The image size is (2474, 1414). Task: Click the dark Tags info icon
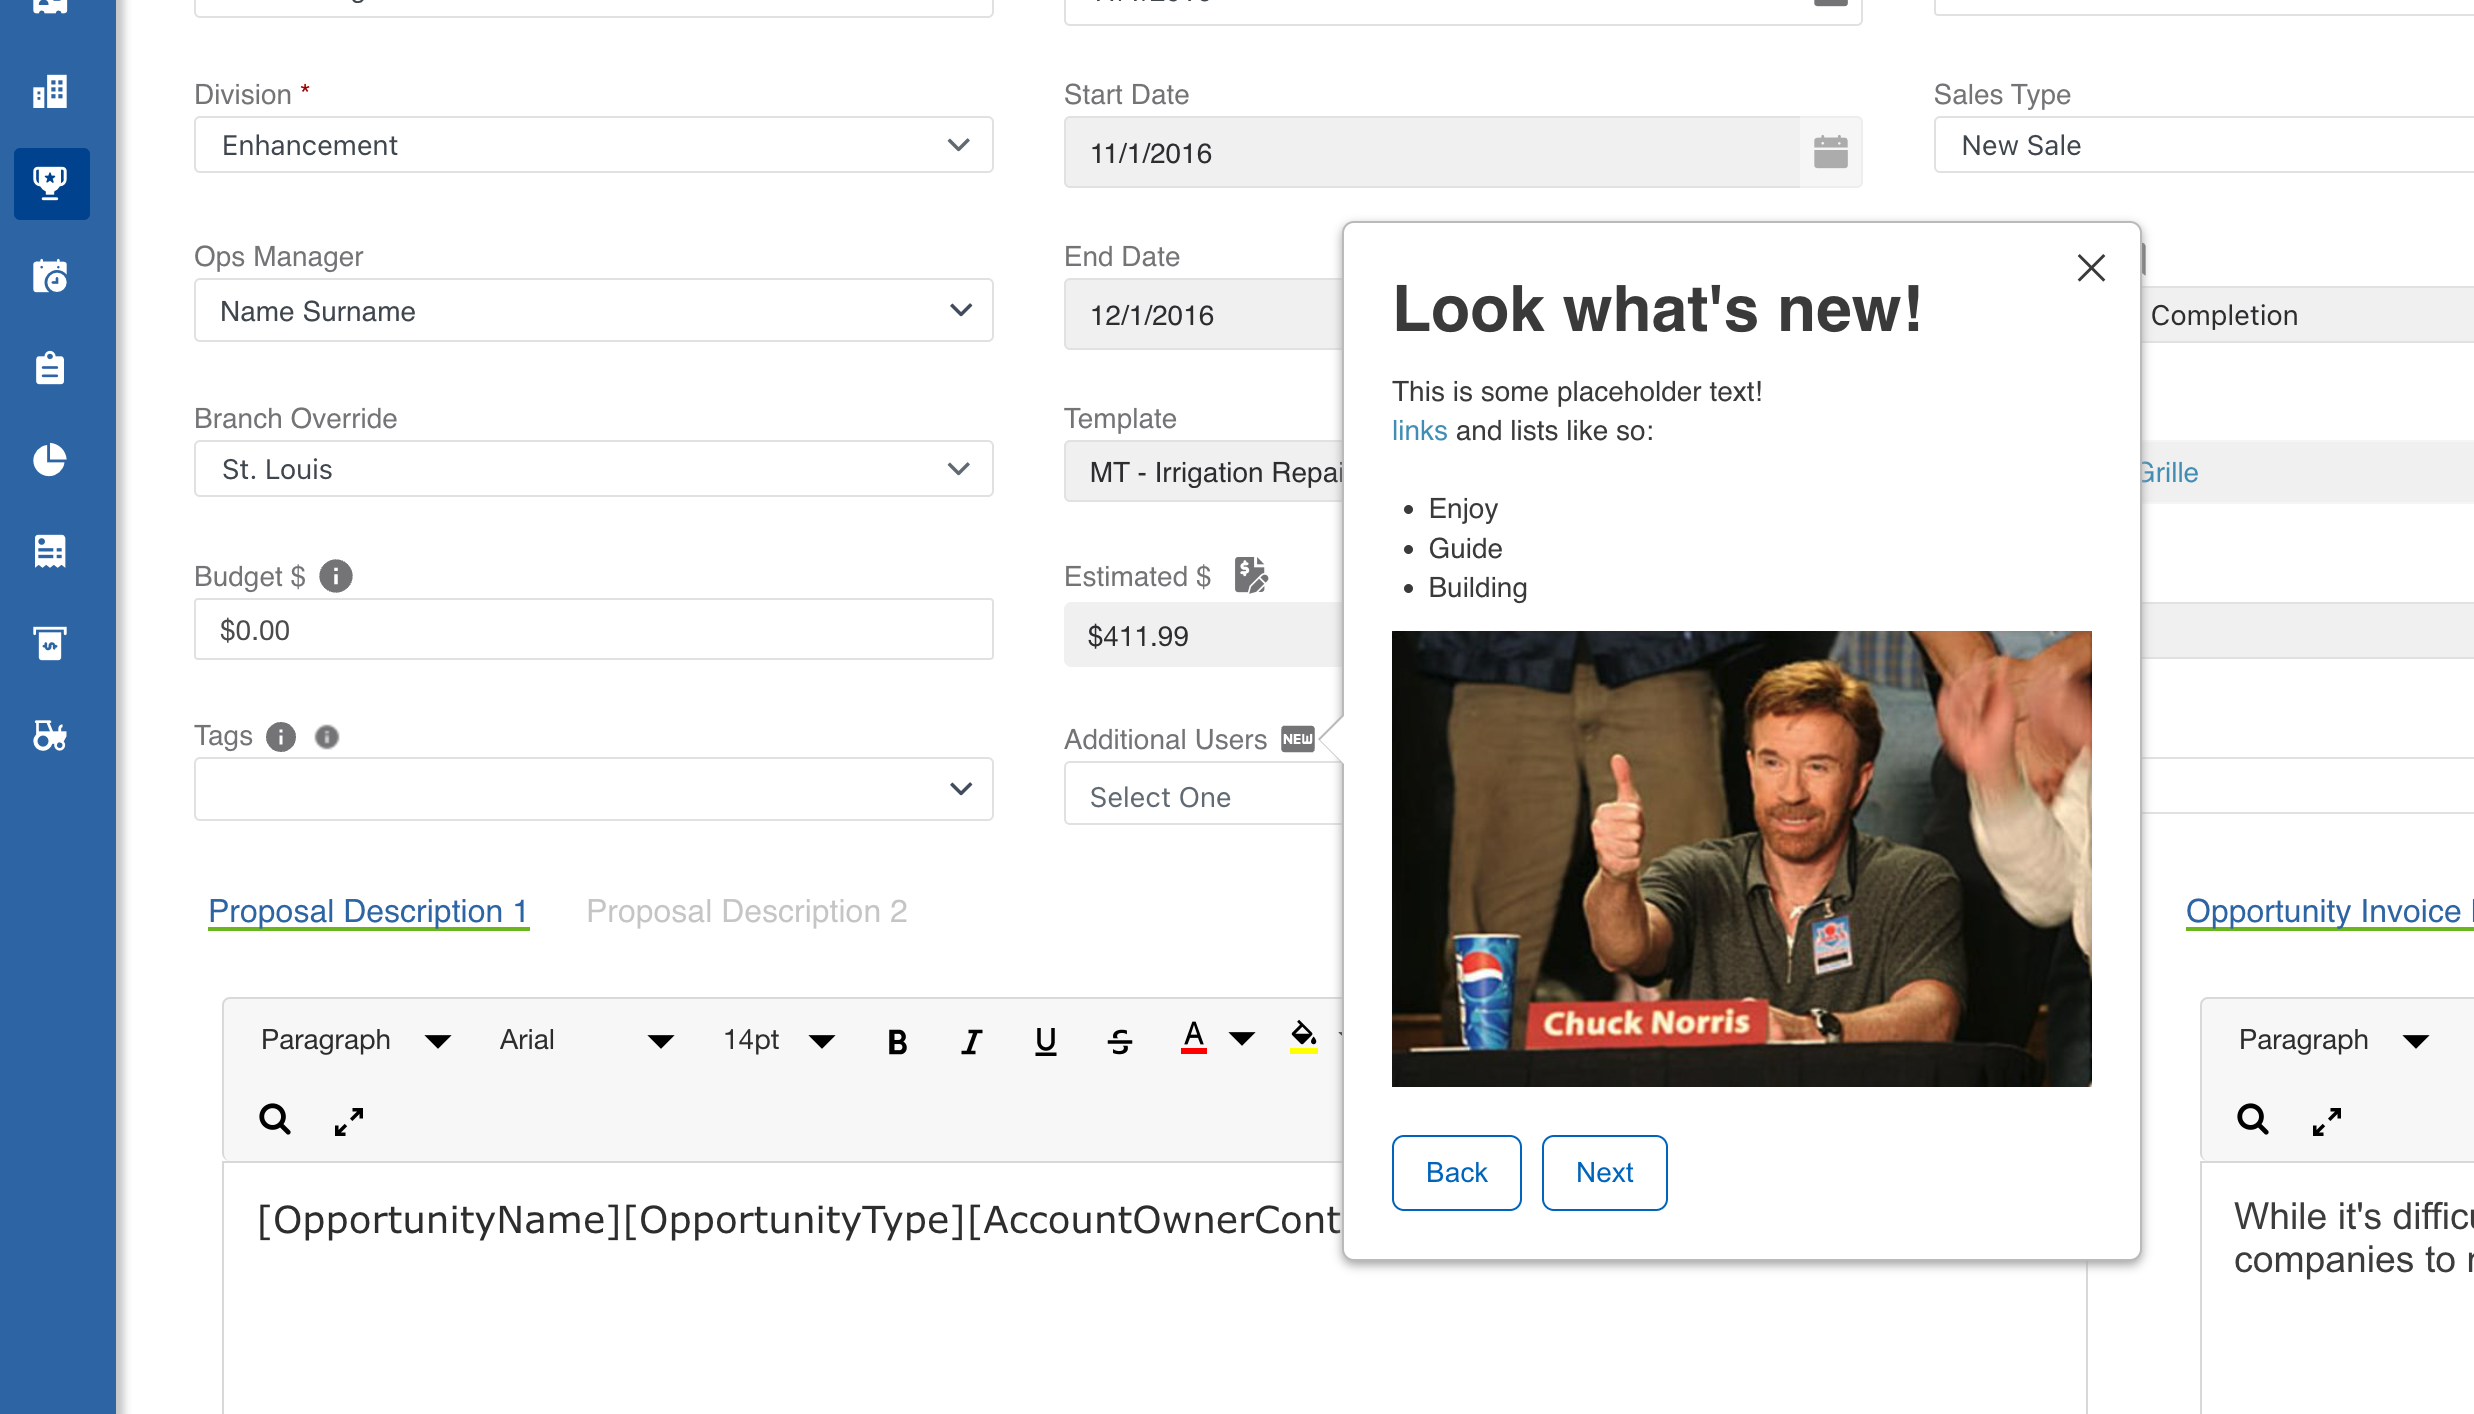tap(281, 737)
